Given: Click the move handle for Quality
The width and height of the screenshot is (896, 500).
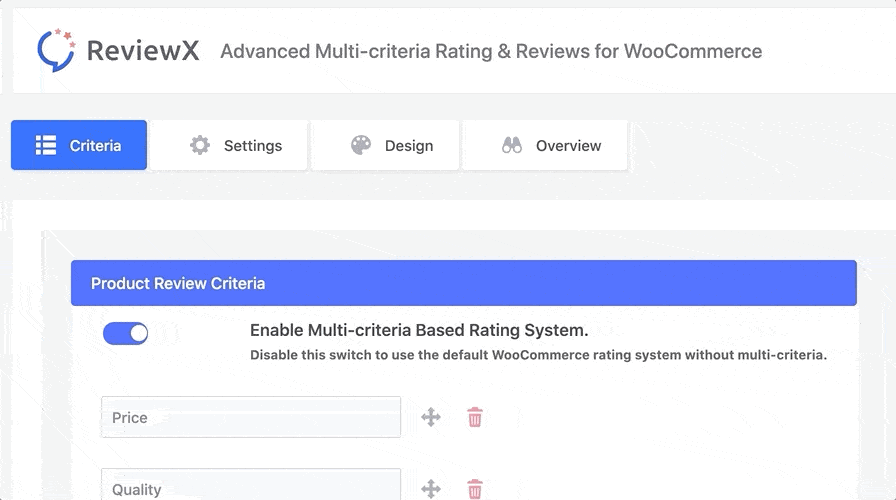Looking at the screenshot, I should click(x=431, y=489).
